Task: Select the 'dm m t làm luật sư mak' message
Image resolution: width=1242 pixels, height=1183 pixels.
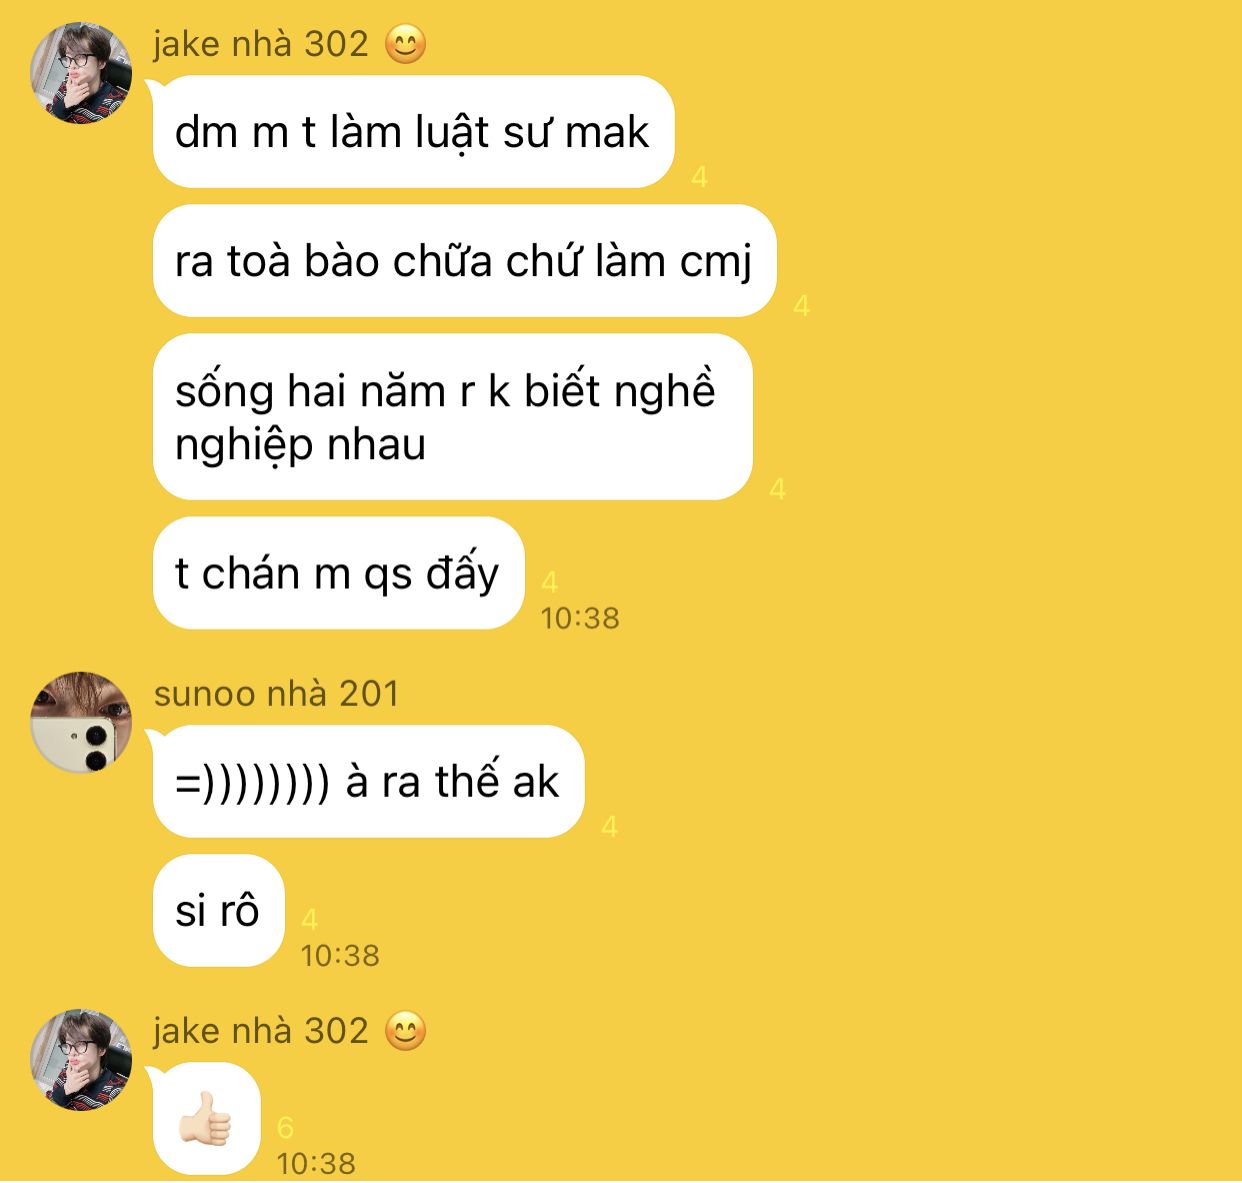Action: [x=413, y=132]
